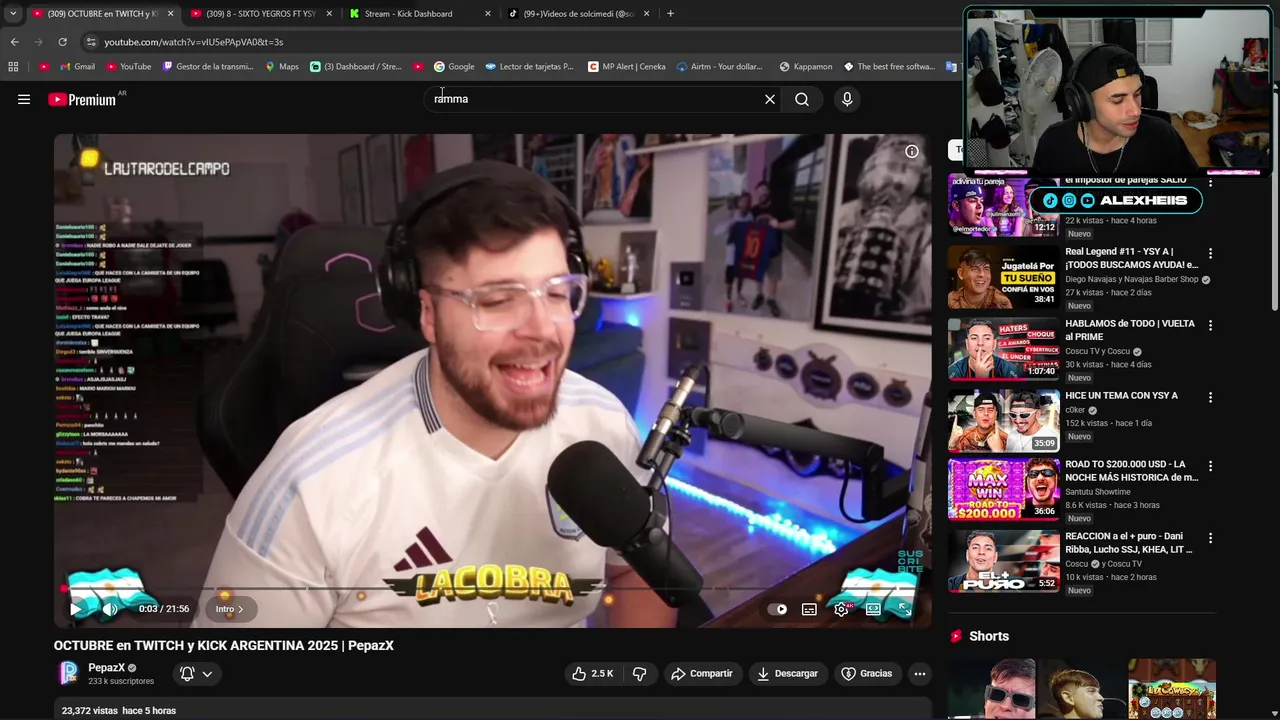The height and width of the screenshot is (720, 1280).
Task: Open player settings gear icon
Action: 841,609
